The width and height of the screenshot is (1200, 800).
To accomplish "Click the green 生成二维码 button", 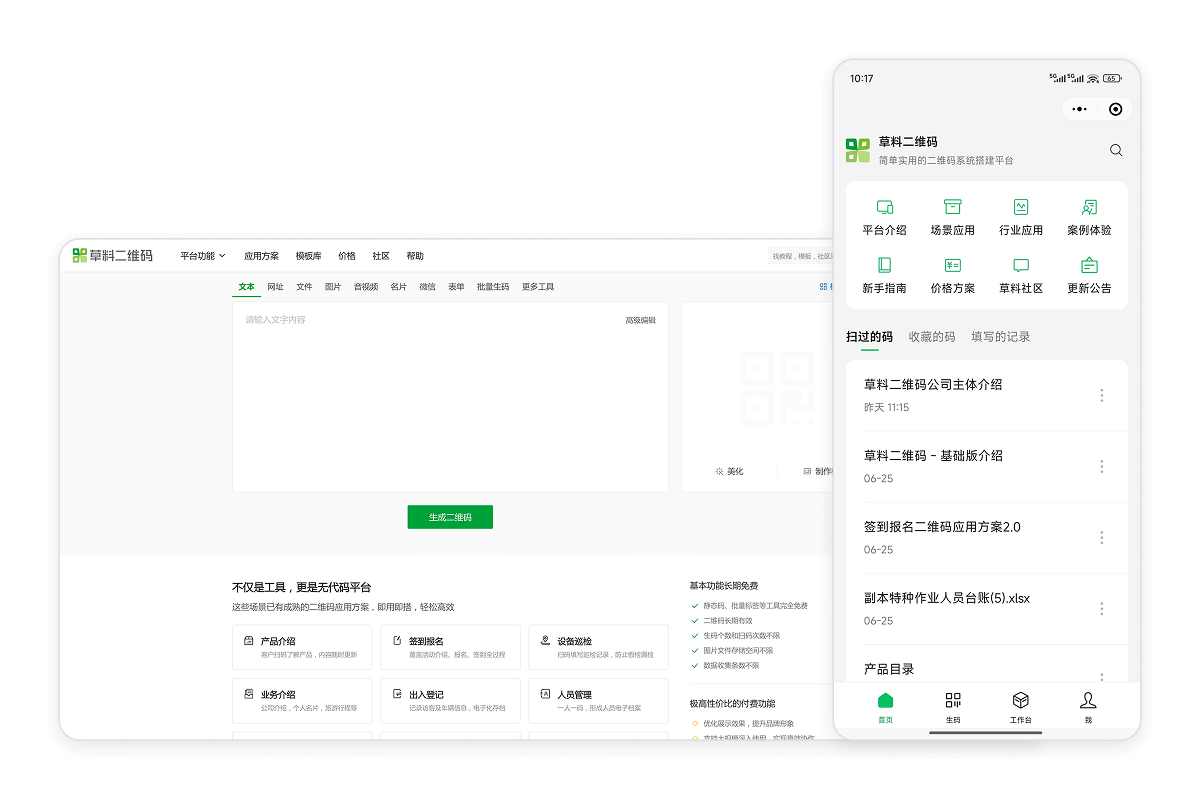I will [x=450, y=517].
